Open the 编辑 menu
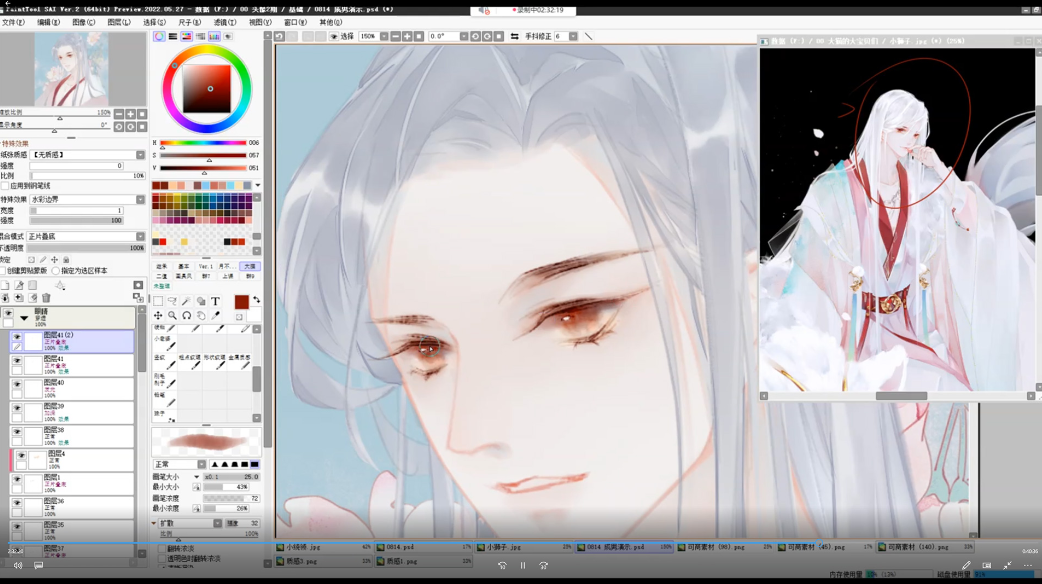This screenshot has width=1042, height=584. pos(49,22)
